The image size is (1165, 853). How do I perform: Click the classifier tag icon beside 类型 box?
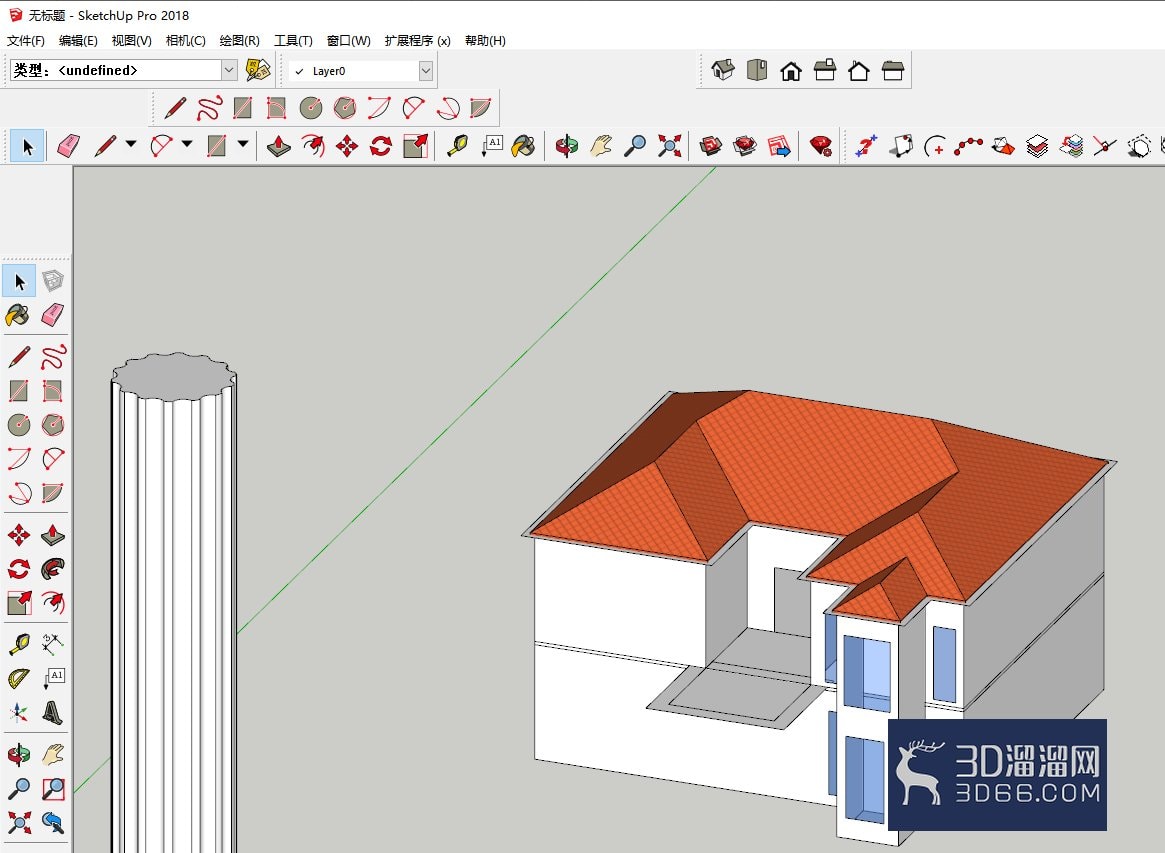(258, 70)
